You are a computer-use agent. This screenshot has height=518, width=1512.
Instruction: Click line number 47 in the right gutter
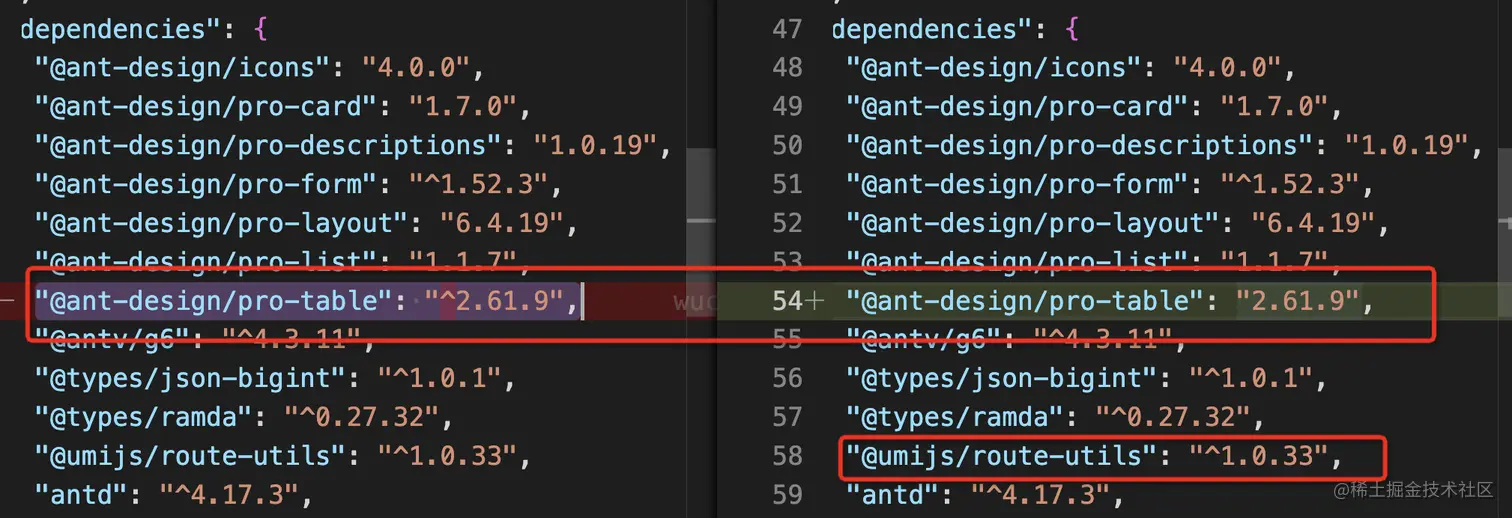coord(788,29)
